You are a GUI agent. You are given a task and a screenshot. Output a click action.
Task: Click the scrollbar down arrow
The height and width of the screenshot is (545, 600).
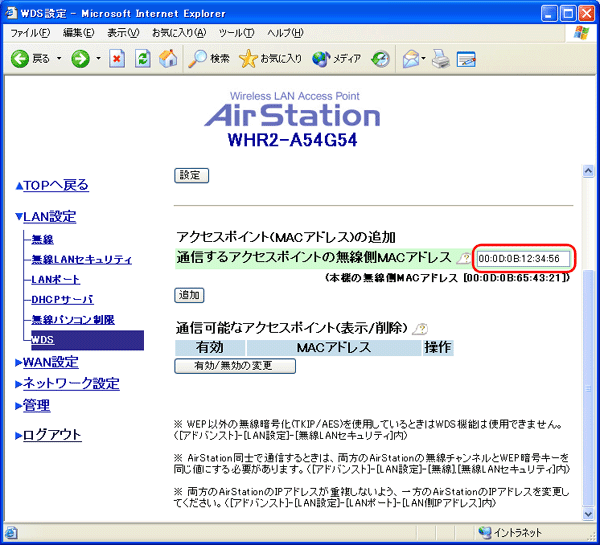pos(588,514)
